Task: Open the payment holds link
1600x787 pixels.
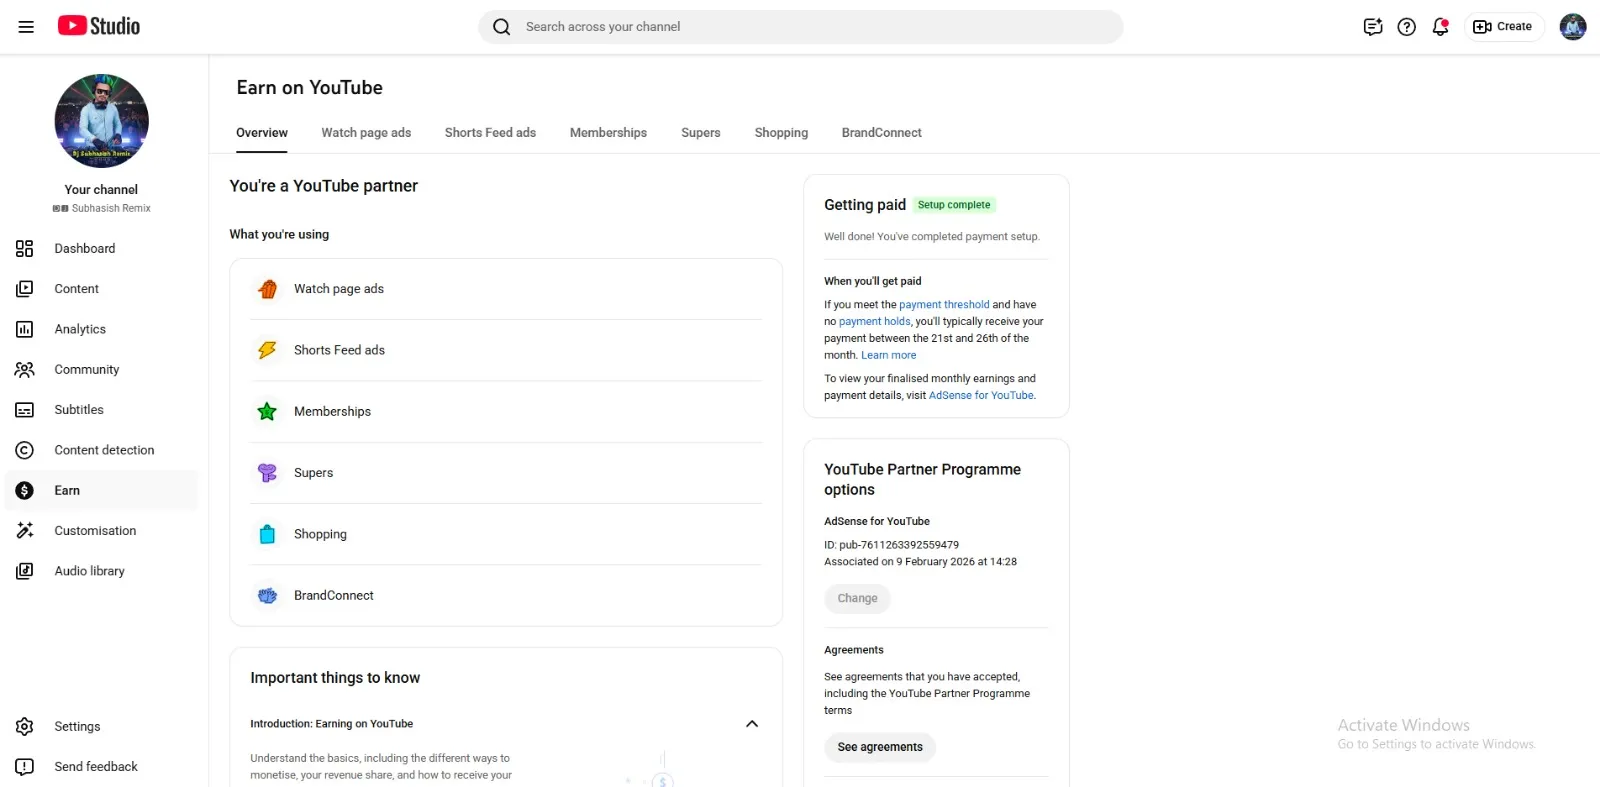Action: tap(875, 322)
